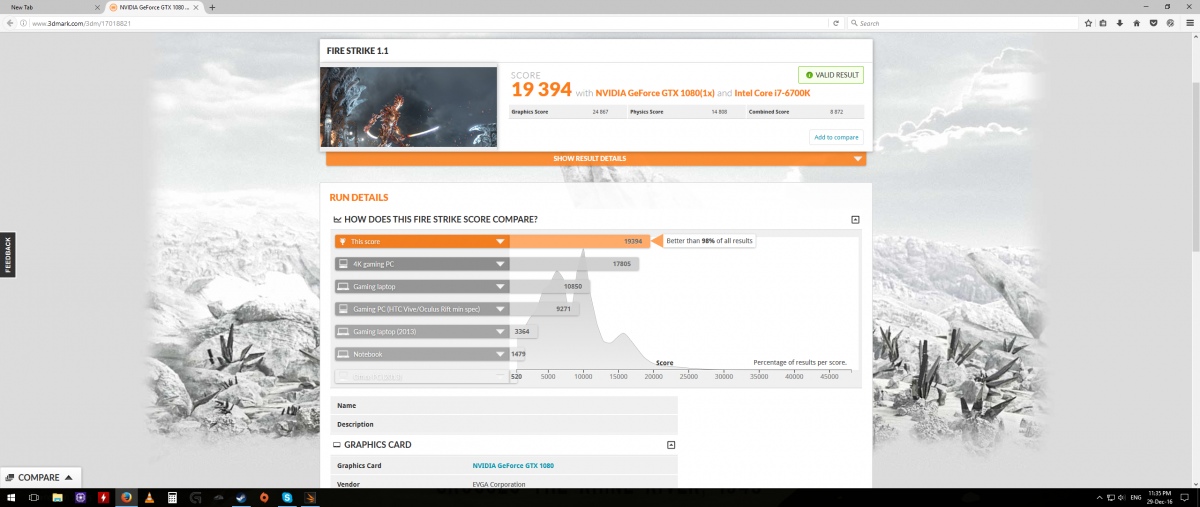Click the Better than 98% of all results tooltip

click(x=708, y=241)
